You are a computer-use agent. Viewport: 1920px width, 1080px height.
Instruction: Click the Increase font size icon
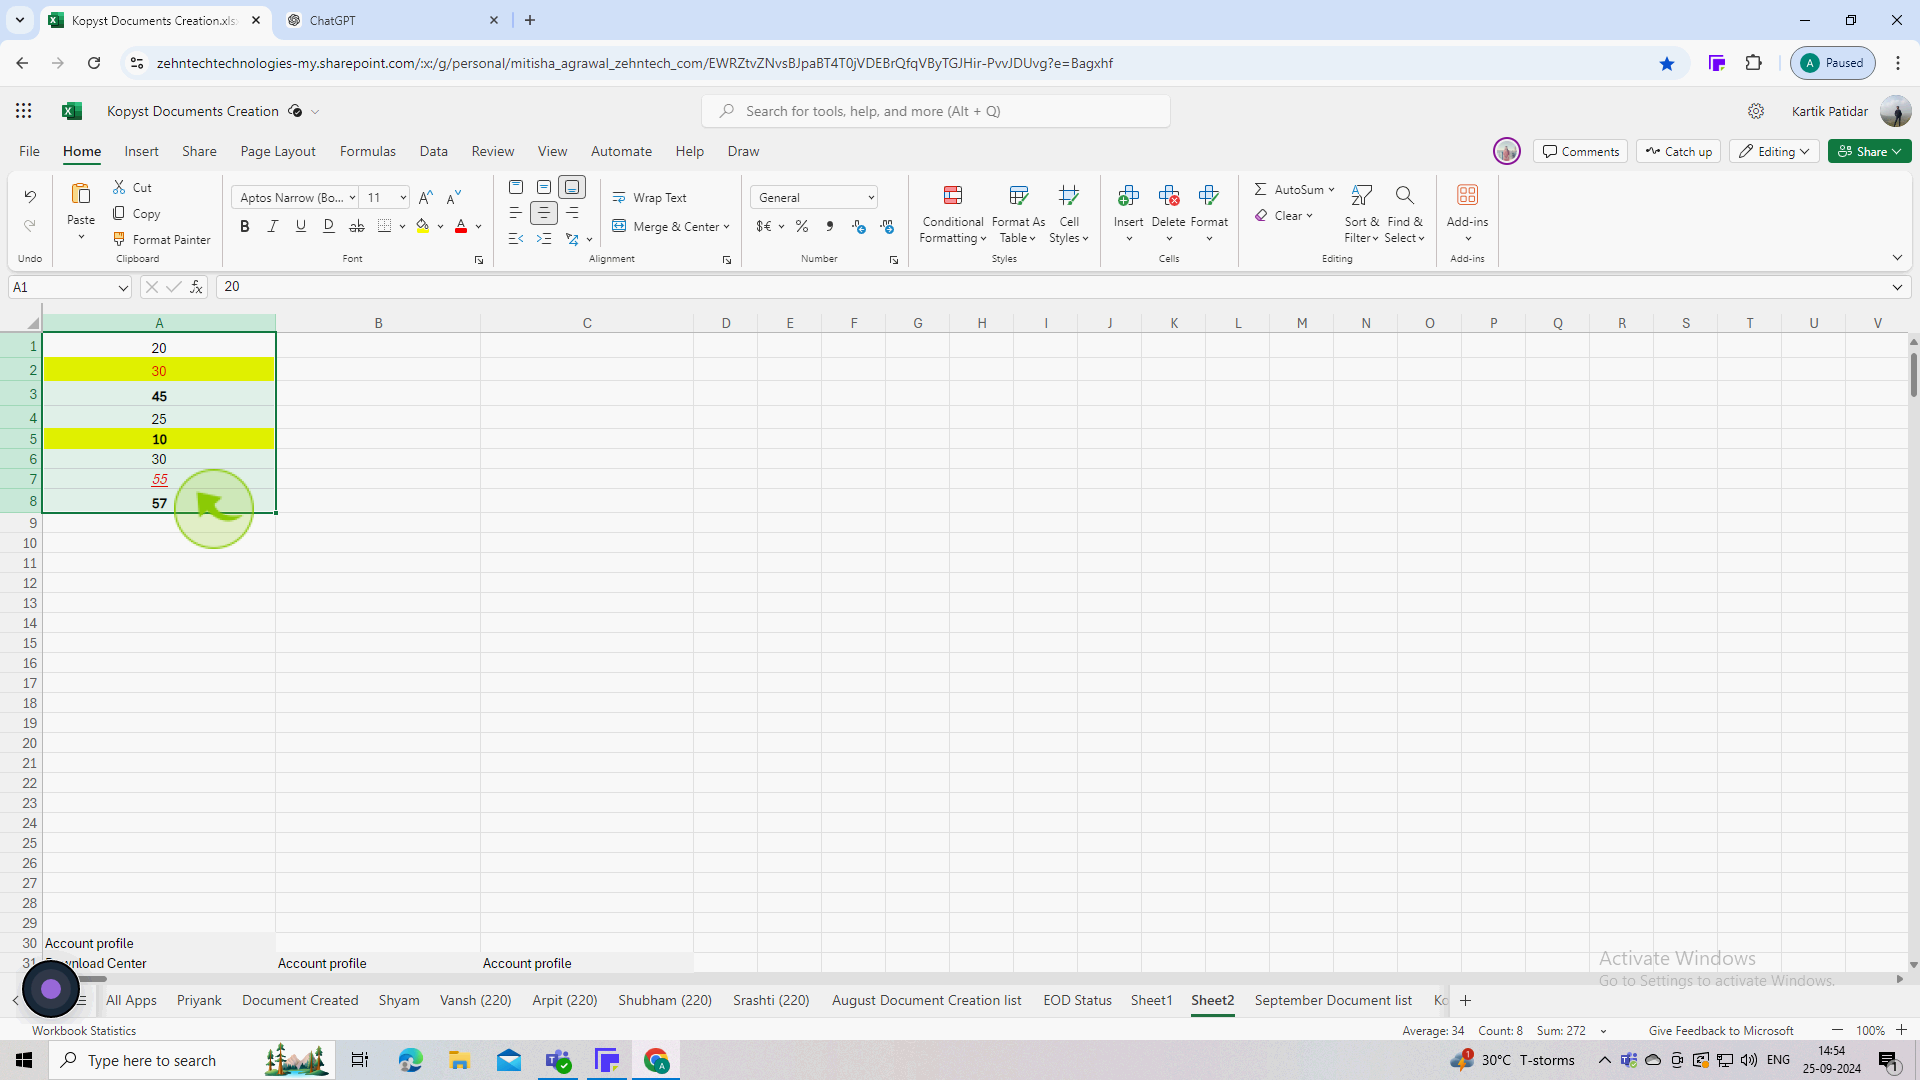(426, 197)
